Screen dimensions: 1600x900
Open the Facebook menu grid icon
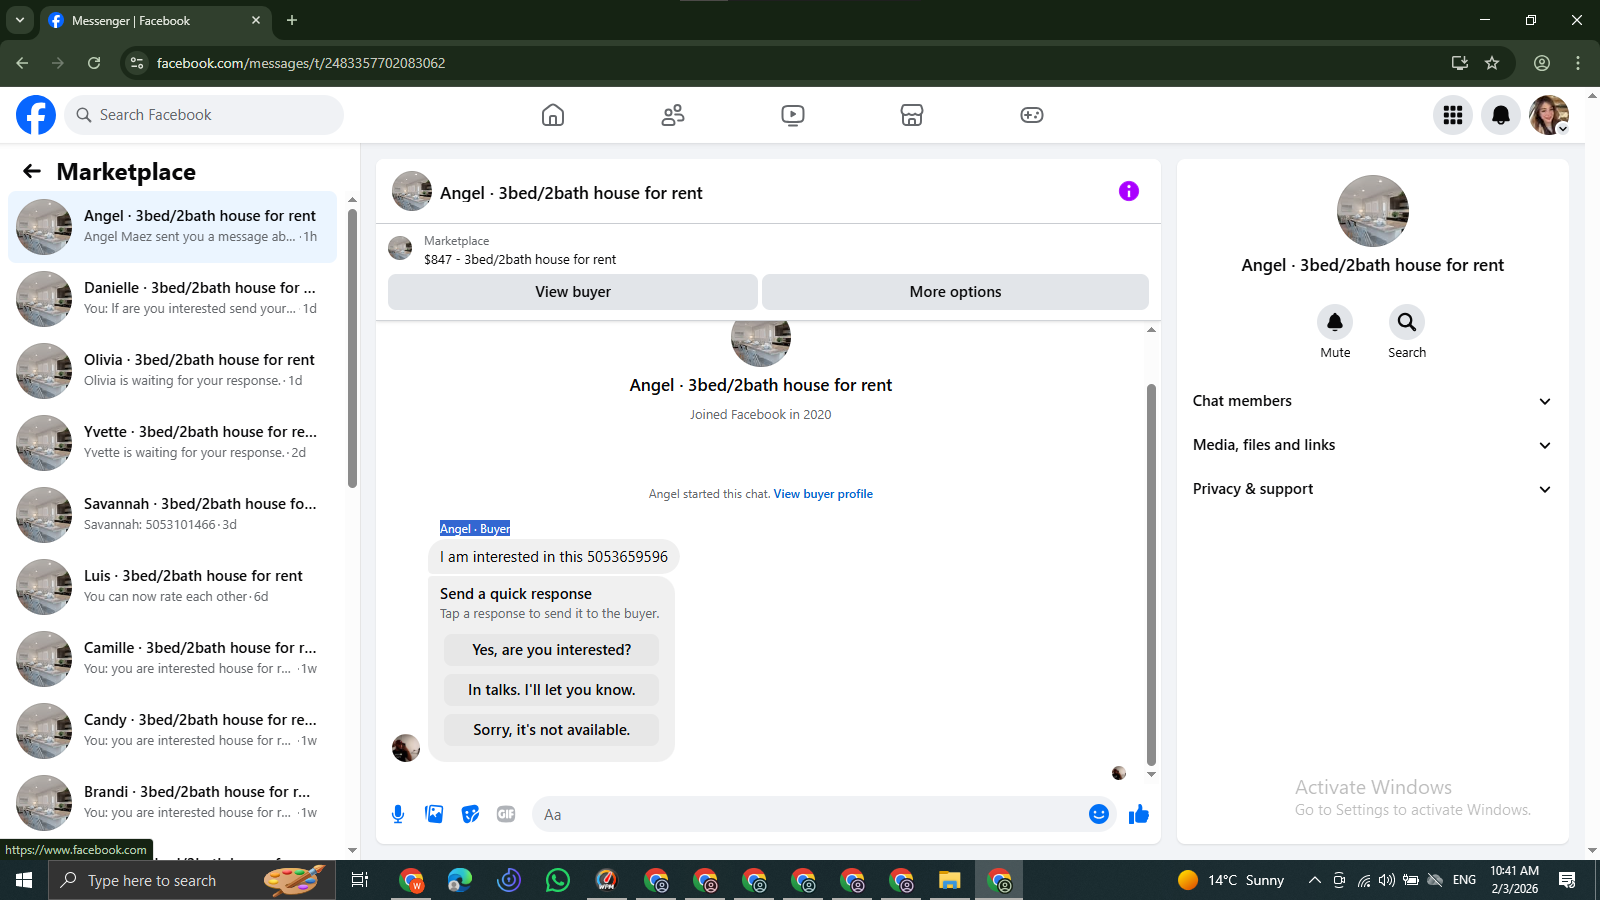(x=1453, y=115)
